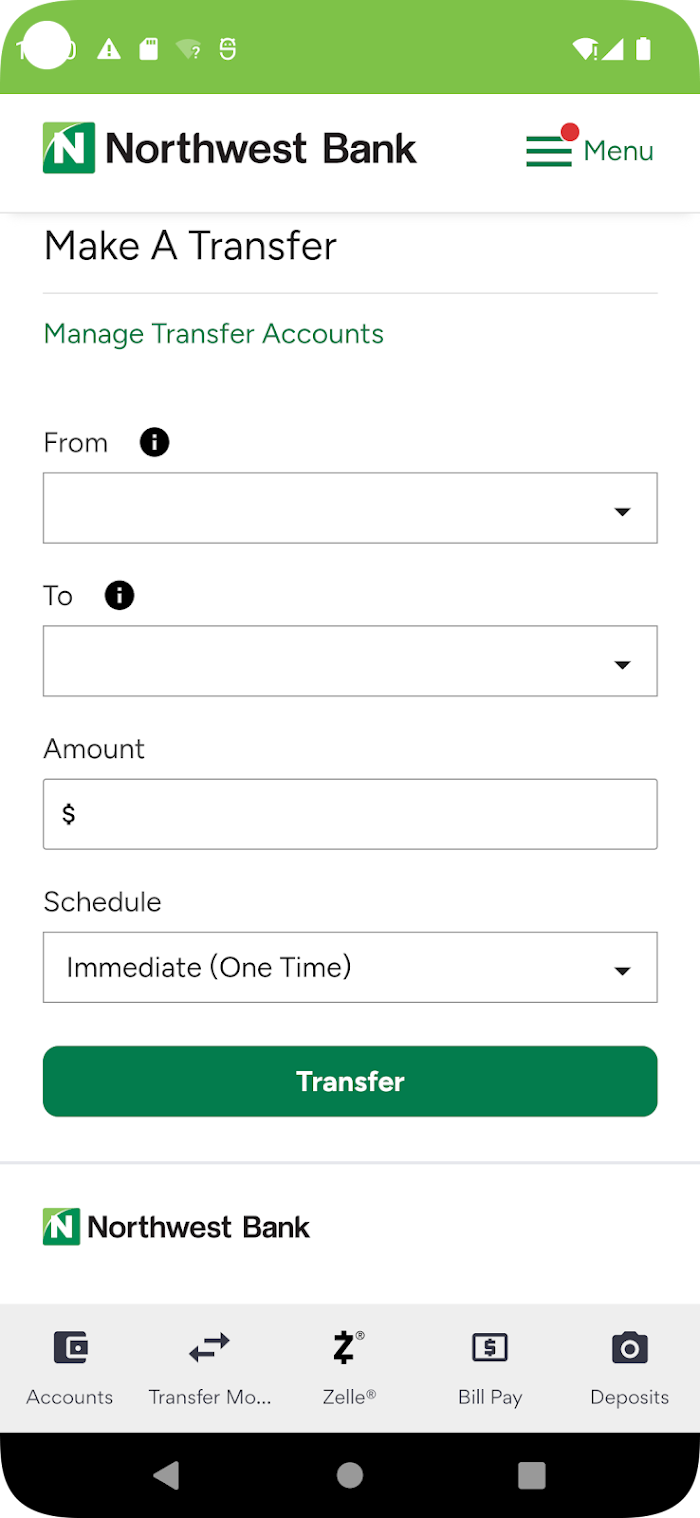This screenshot has height=1518, width=700.
Task: Open the Accounts wallet icon
Action: [70, 1348]
